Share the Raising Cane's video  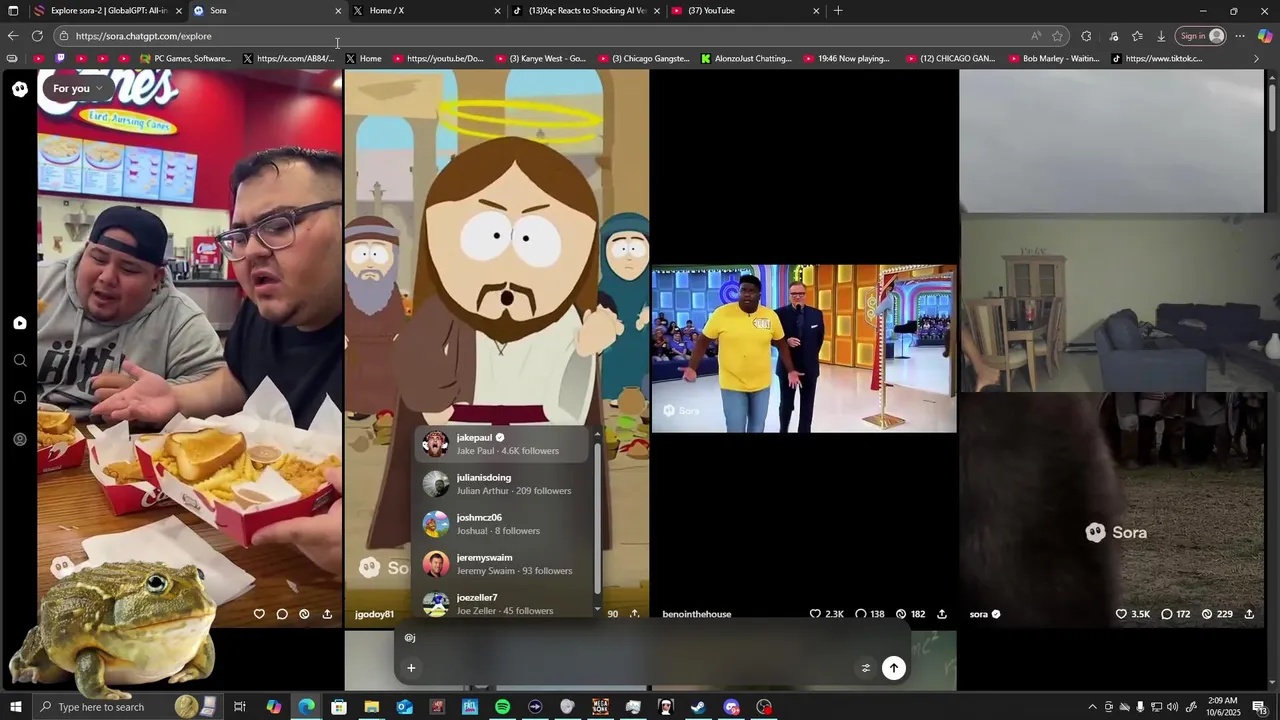[327, 614]
